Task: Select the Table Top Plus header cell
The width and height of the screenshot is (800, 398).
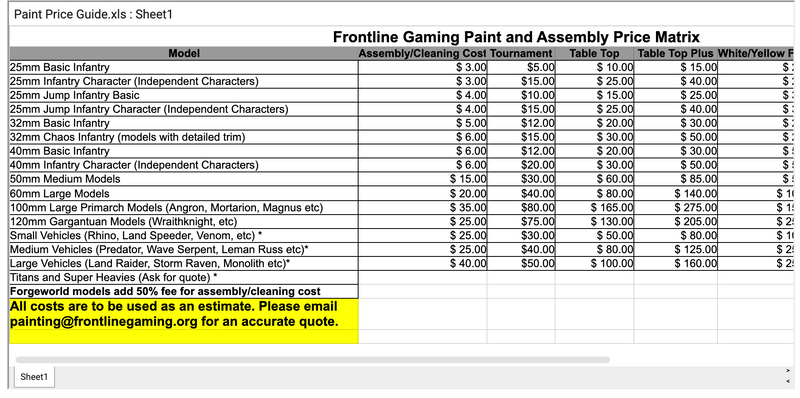Action: pyautogui.click(x=676, y=54)
